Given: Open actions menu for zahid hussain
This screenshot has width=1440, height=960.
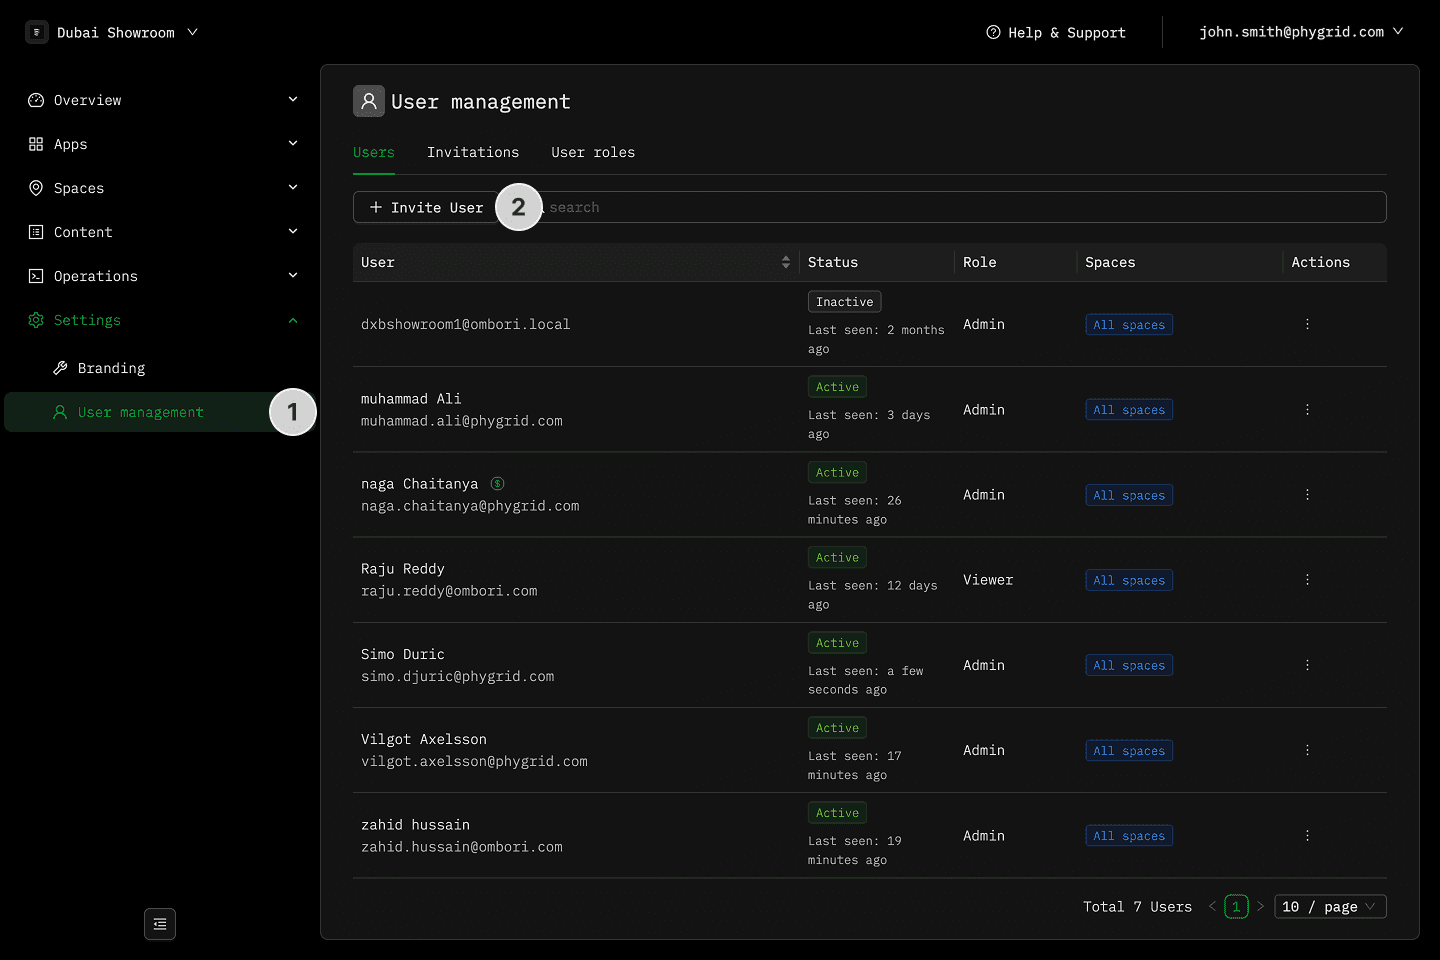Looking at the screenshot, I should coord(1307,836).
